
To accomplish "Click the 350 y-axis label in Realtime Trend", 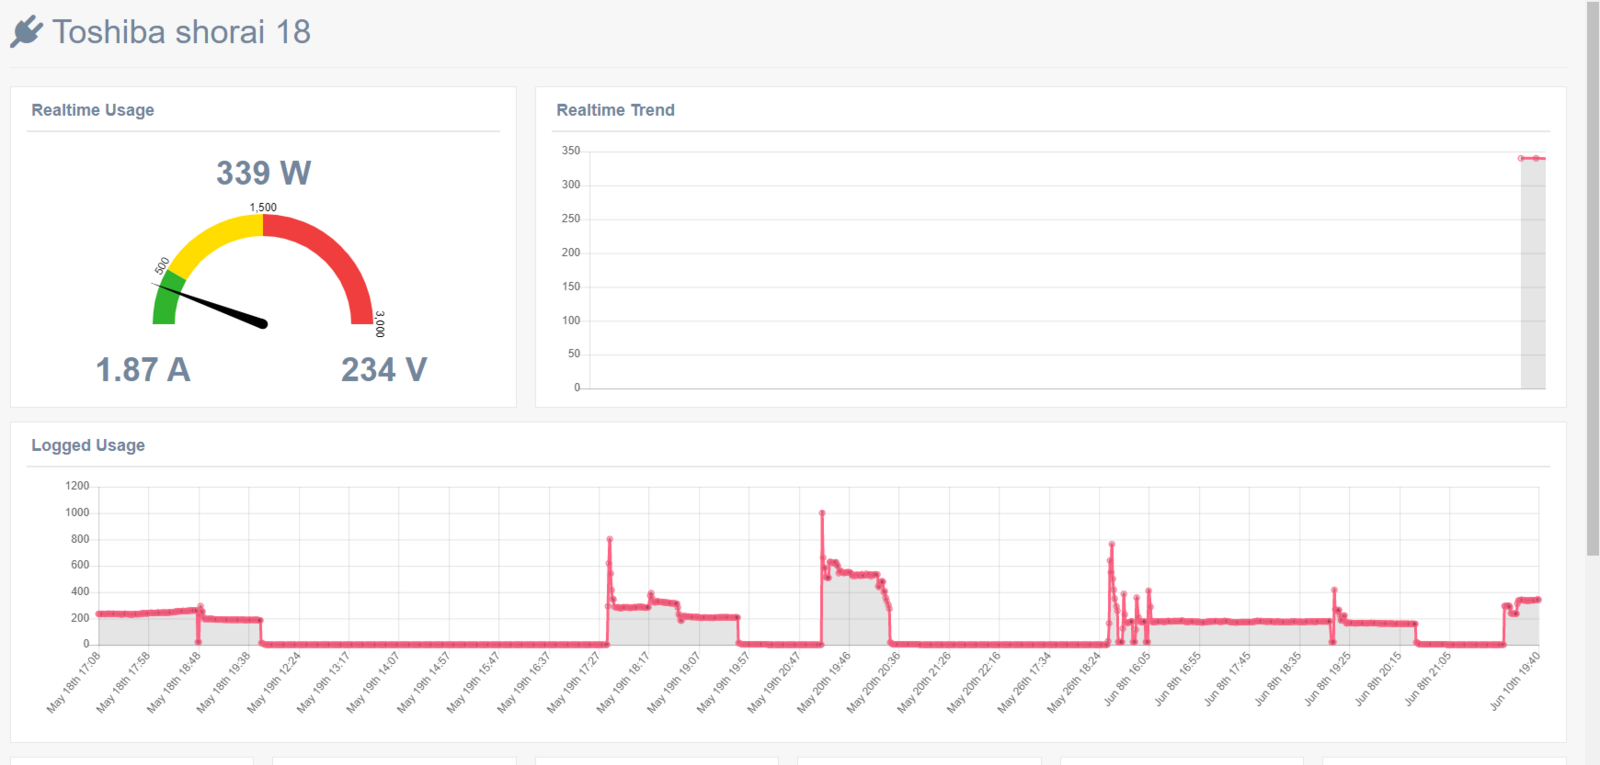I will tap(571, 151).
